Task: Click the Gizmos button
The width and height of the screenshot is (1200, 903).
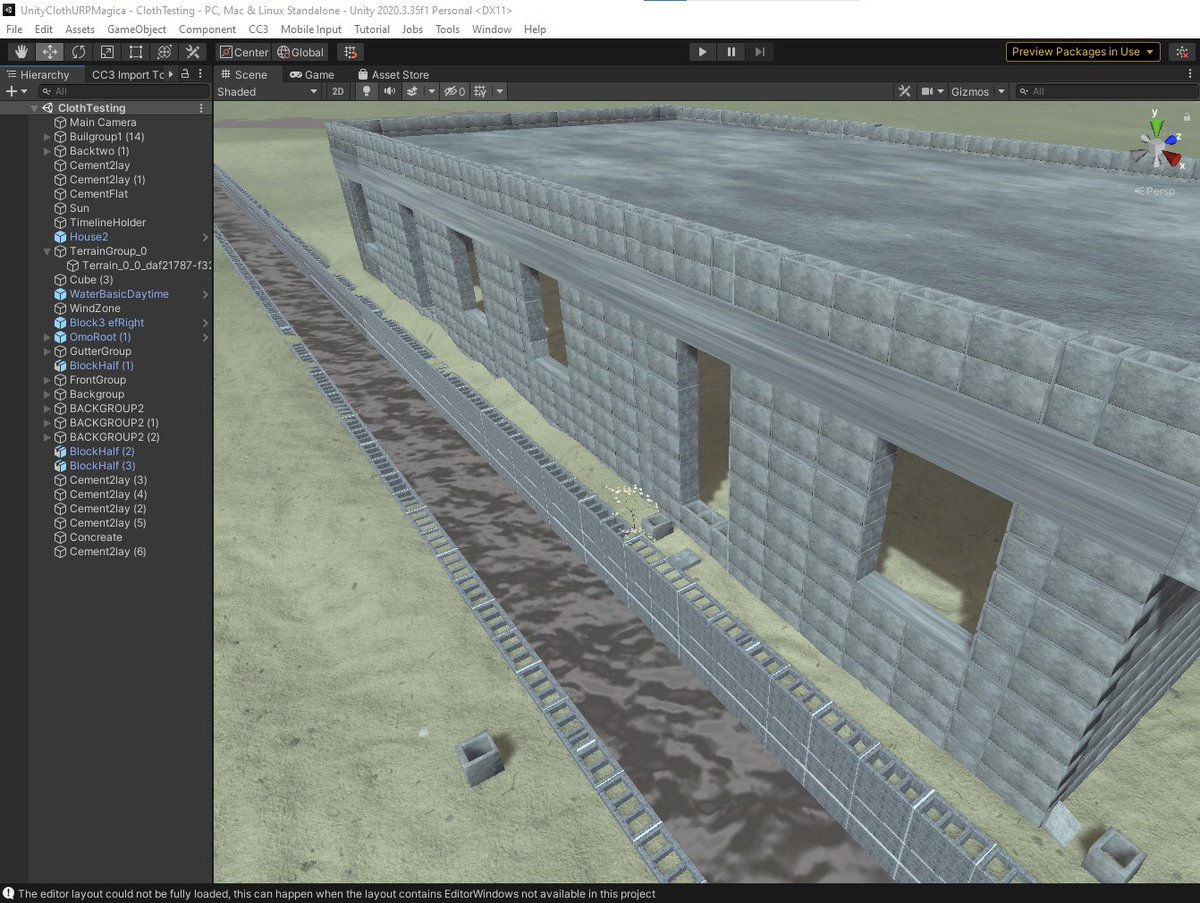Action: [x=970, y=91]
